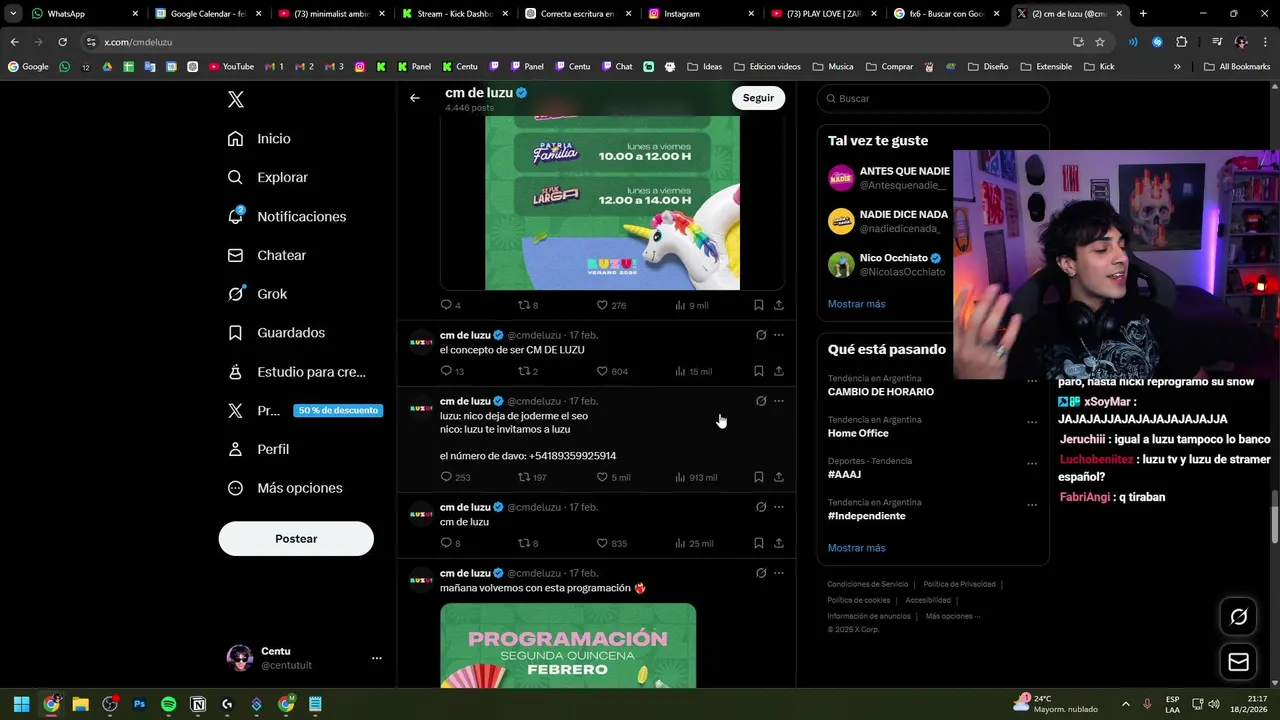Open CAMBIO DE HORARIO trend
Viewport: 1280px width, 720px height.
881,392
